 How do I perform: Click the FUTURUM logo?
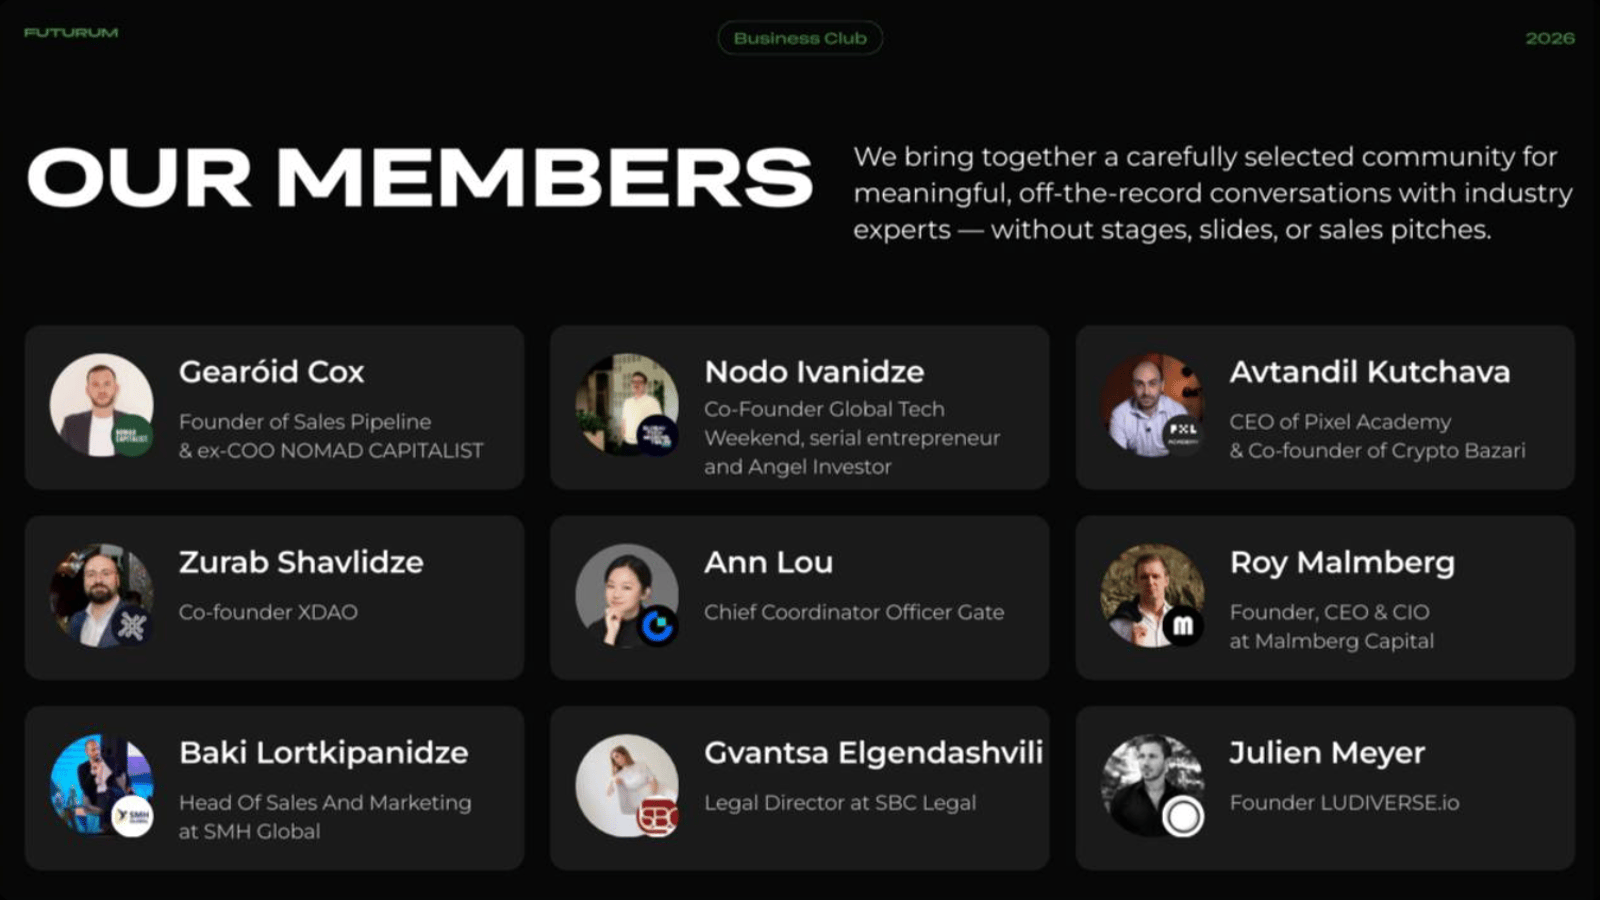pos(71,33)
